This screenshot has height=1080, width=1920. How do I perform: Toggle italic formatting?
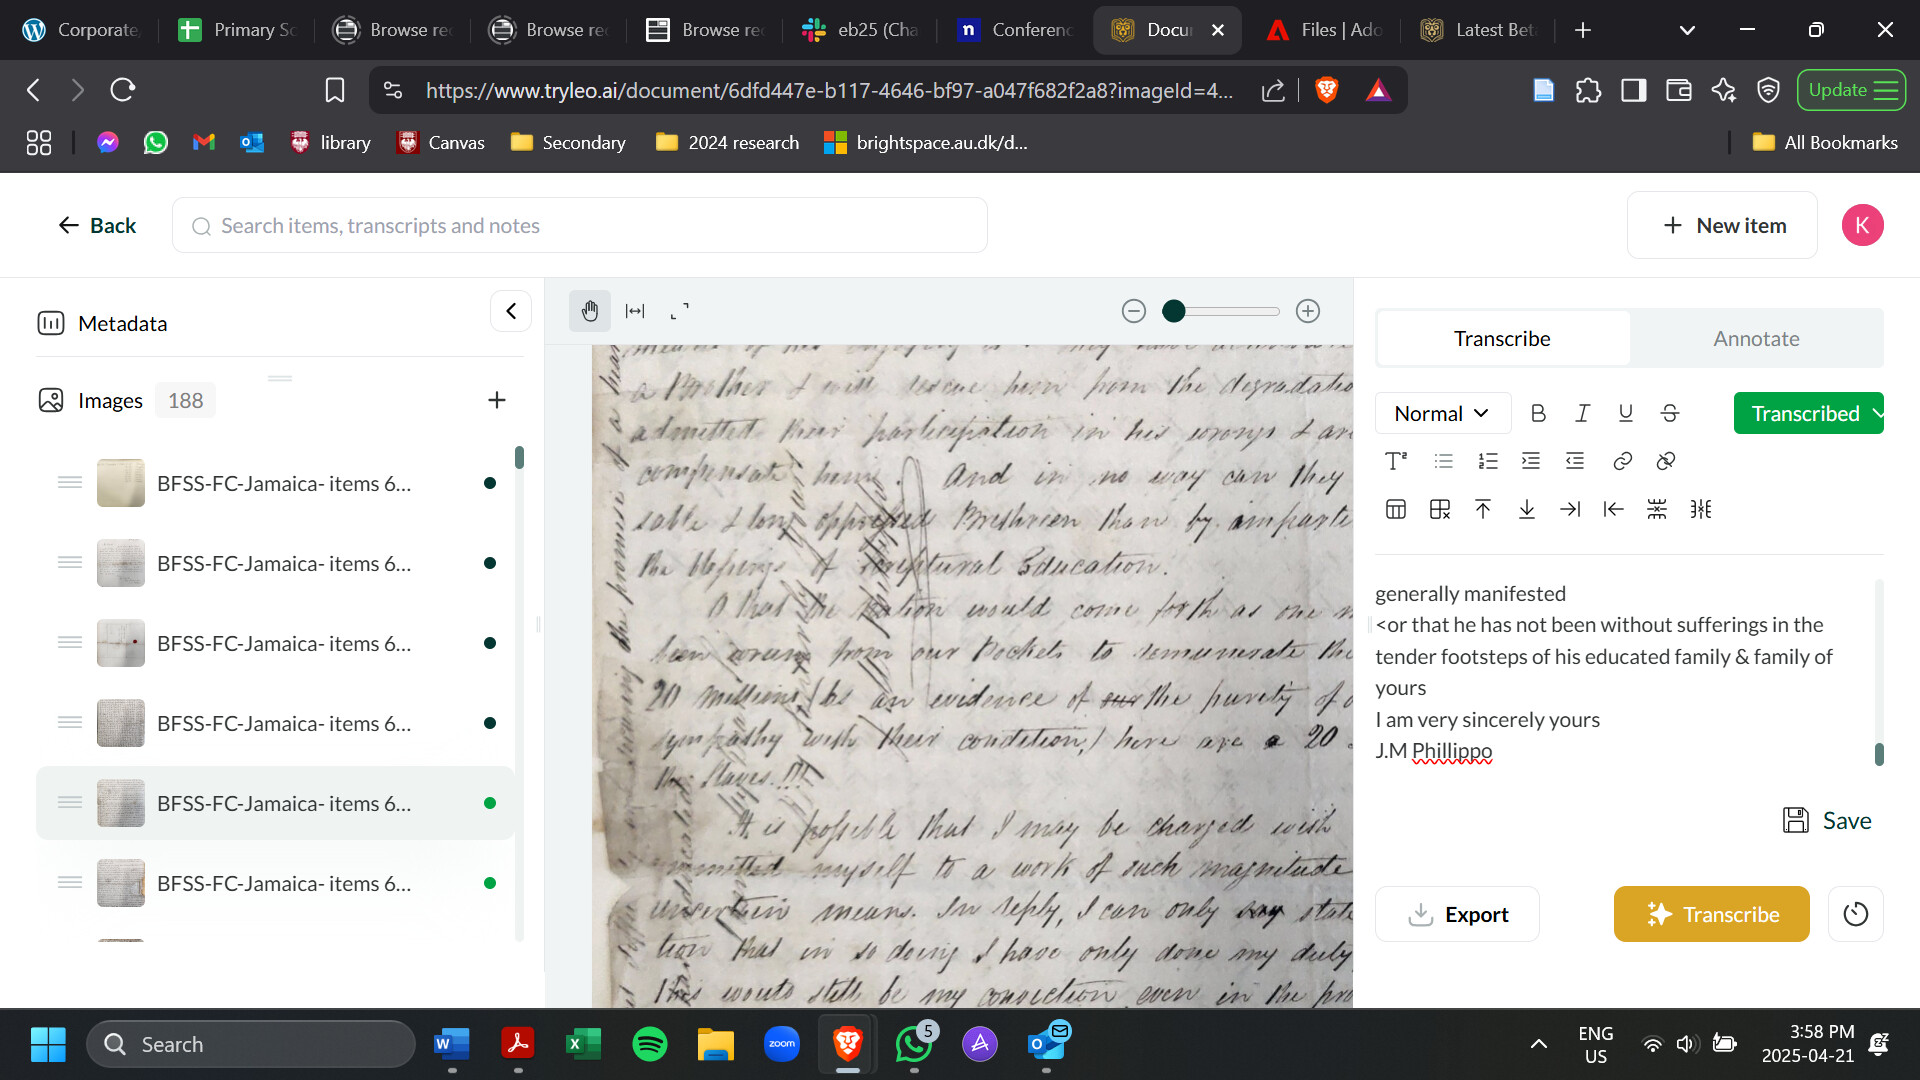(1582, 413)
